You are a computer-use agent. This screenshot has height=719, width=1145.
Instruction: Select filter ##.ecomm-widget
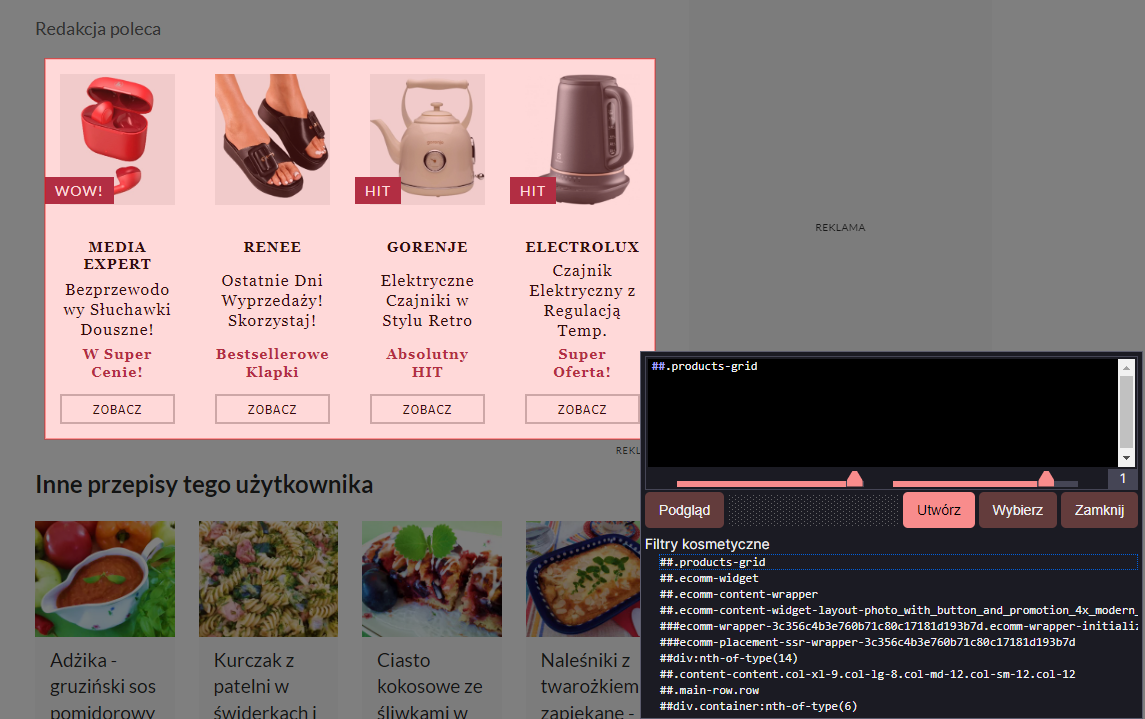coord(898,578)
